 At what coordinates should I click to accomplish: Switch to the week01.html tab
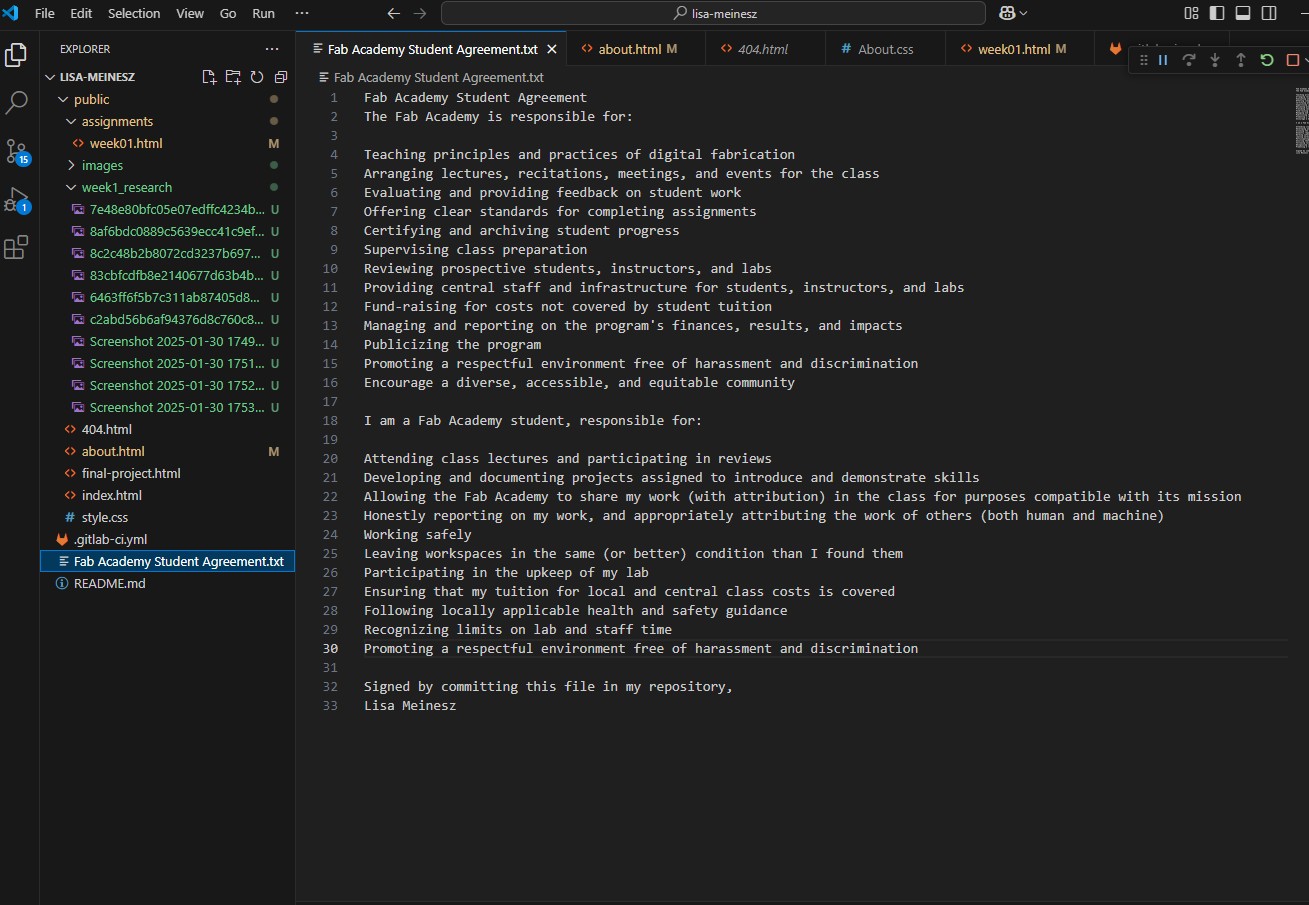click(x=1020, y=49)
